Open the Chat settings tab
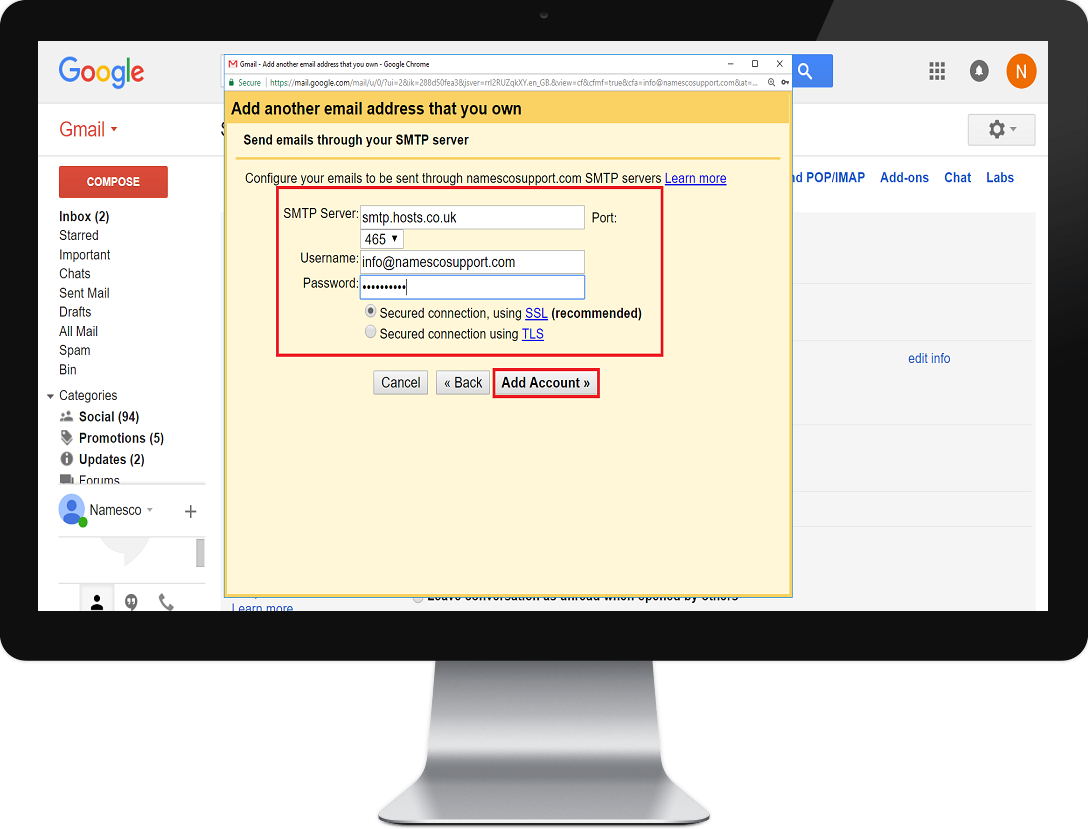1088x829 pixels. coord(957,178)
